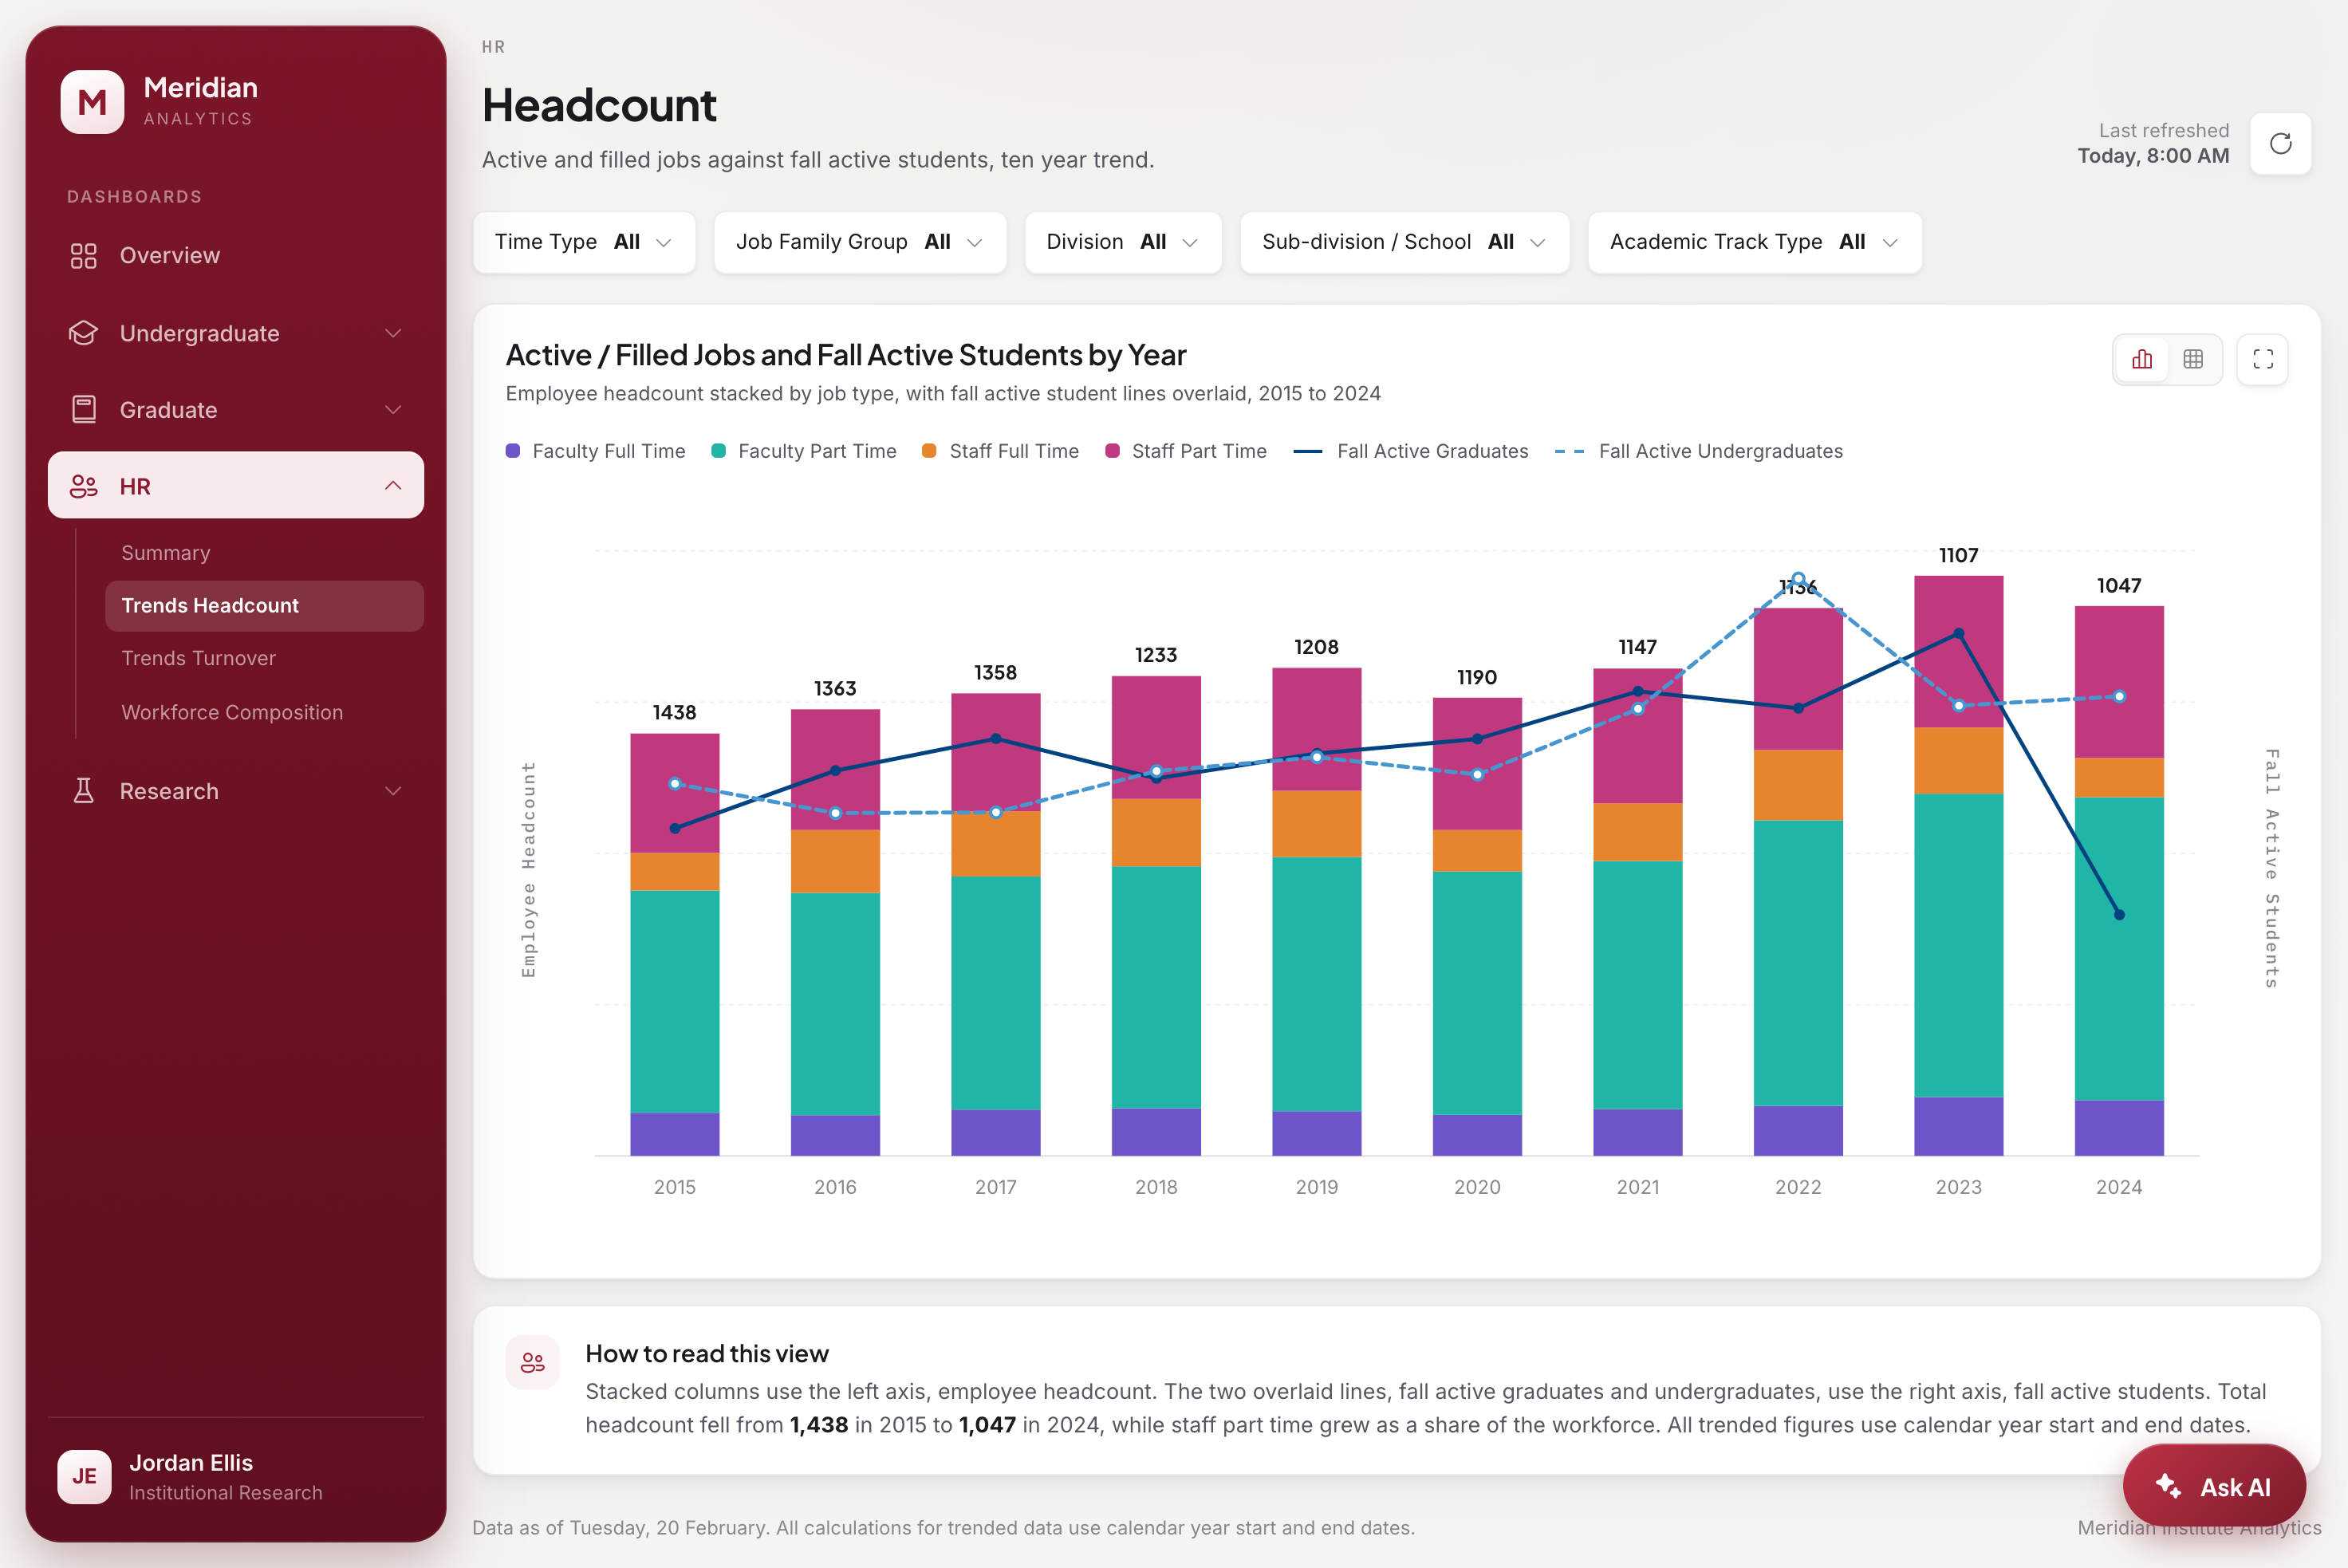Image resolution: width=2348 pixels, height=1568 pixels.
Task: Expand chart to fullscreen
Action: click(2263, 360)
